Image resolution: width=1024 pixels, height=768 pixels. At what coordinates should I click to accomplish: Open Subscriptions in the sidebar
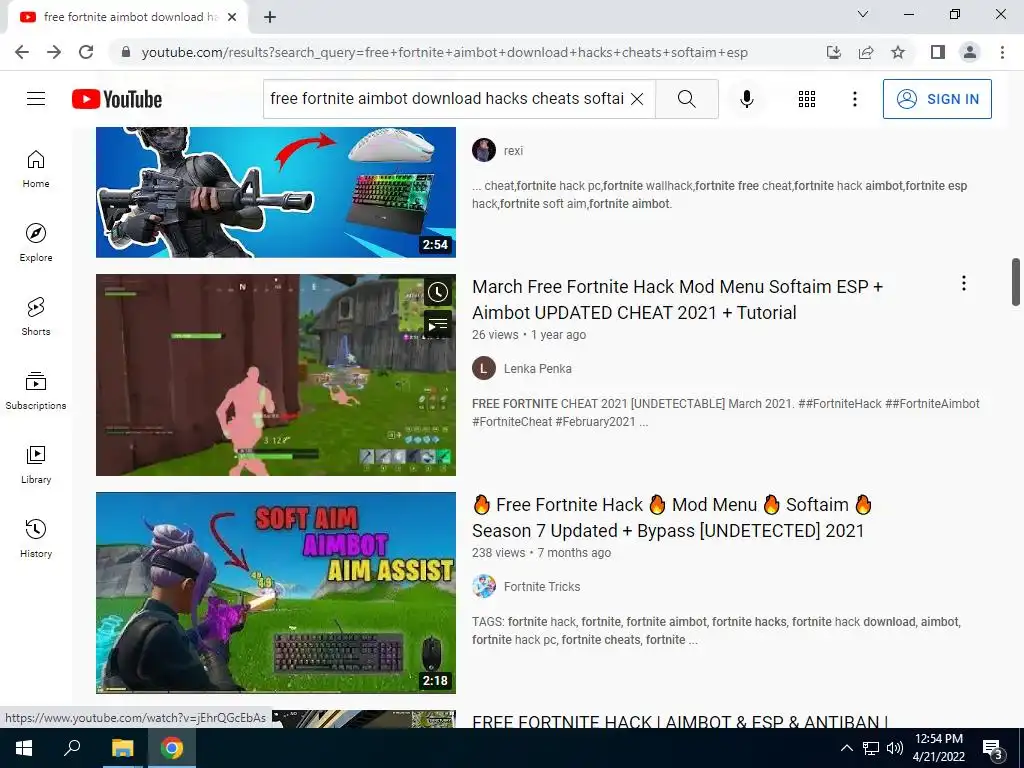click(36, 391)
